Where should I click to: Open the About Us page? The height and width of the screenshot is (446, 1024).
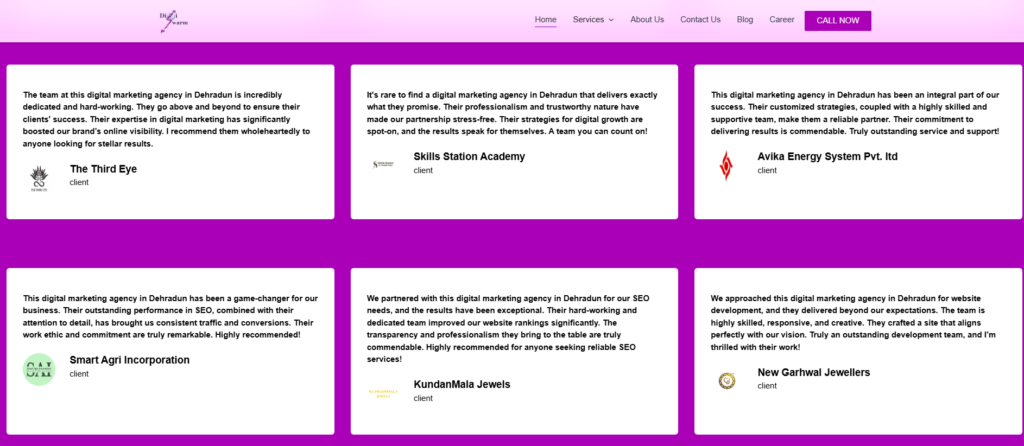click(x=647, y=20)
